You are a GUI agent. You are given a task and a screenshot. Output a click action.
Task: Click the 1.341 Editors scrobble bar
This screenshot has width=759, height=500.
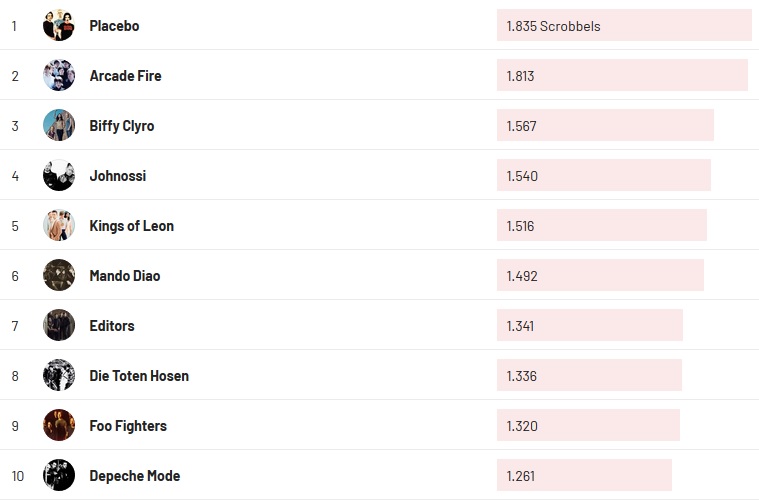[x=589, y=326]
